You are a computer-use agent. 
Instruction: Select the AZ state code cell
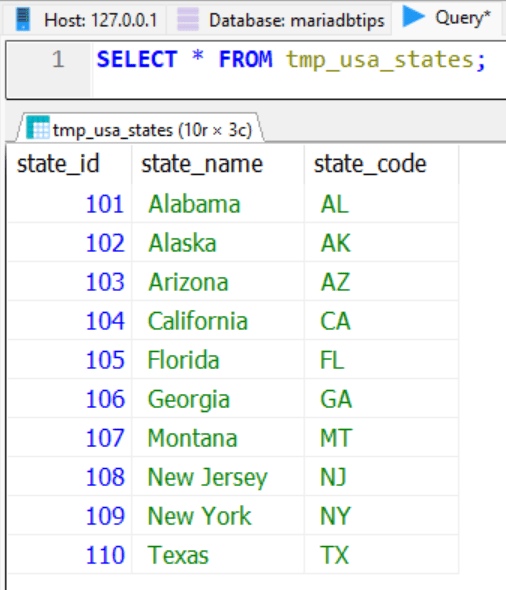pos(381,282)
